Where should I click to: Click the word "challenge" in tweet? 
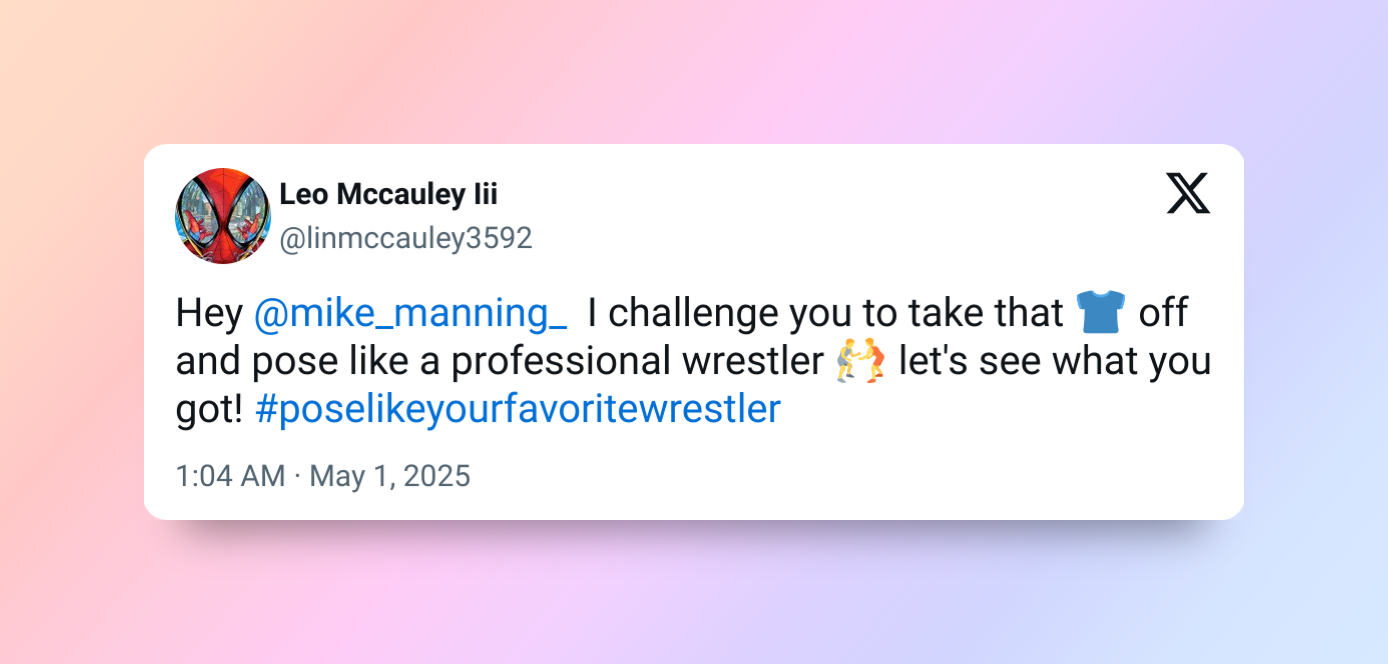[x=695, y=314]
